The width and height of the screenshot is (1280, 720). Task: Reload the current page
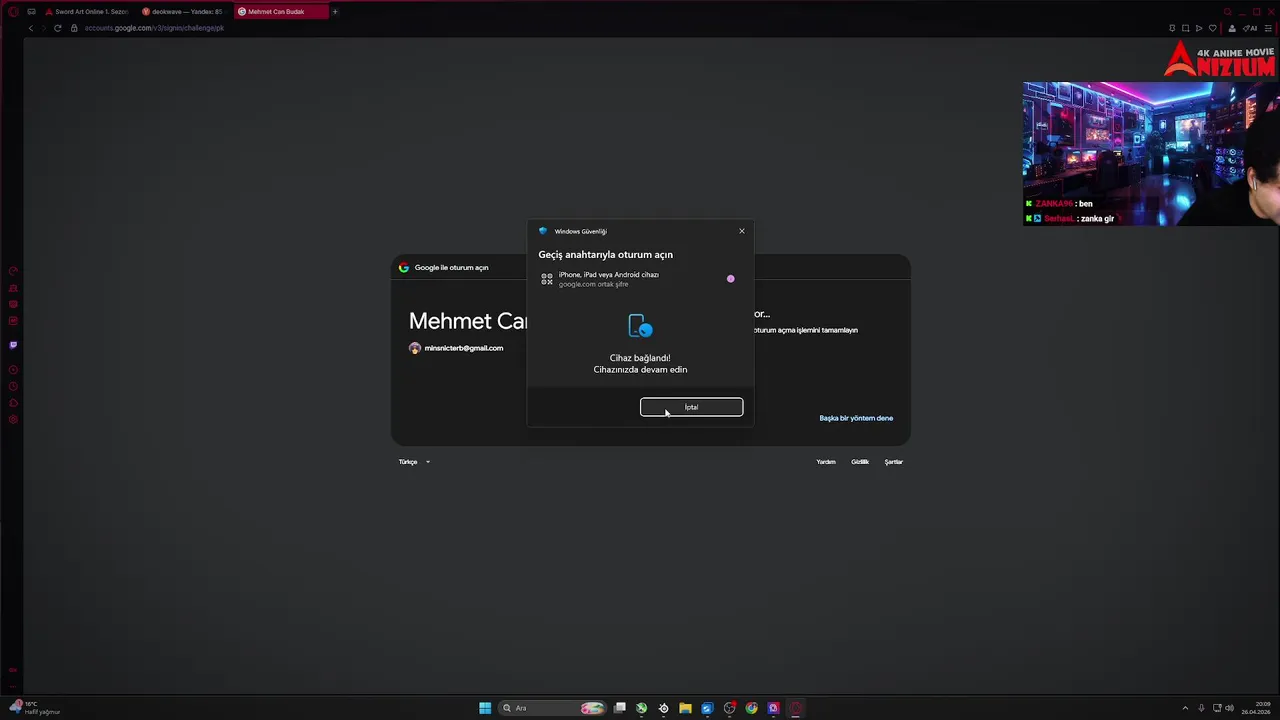coord(58,28)
